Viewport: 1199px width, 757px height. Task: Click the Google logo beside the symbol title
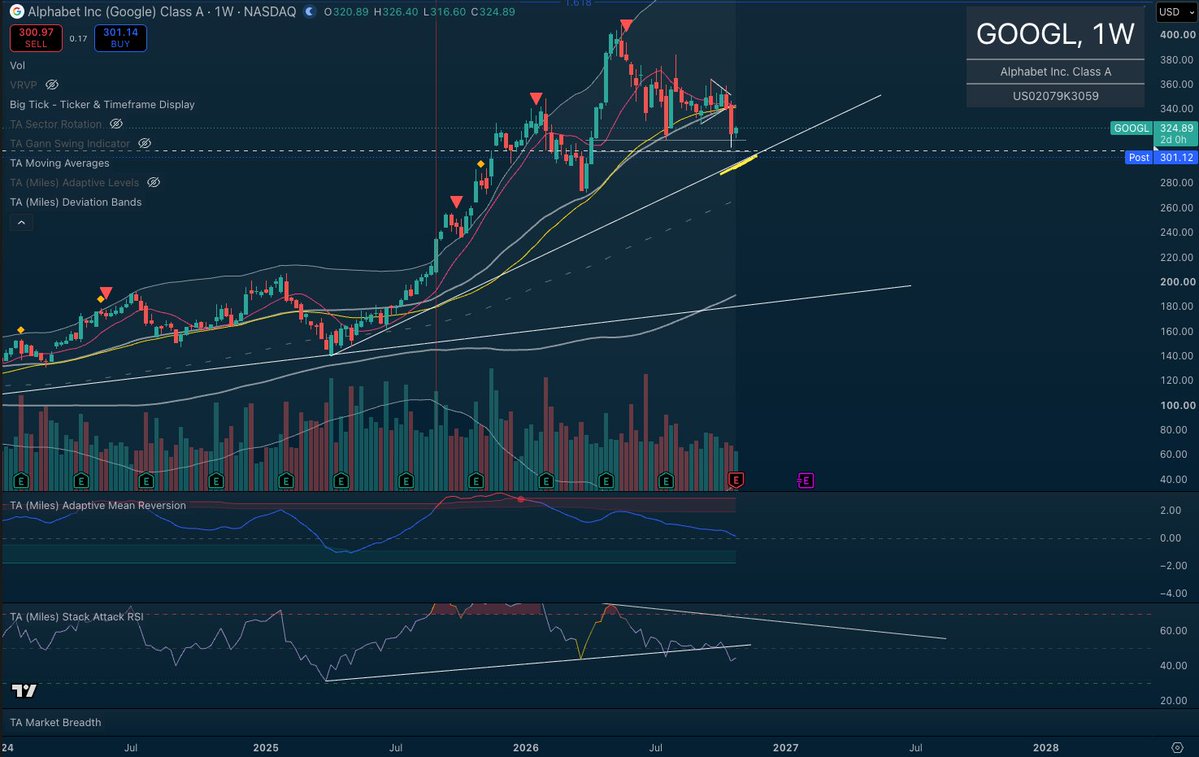[x=16, y=11]
